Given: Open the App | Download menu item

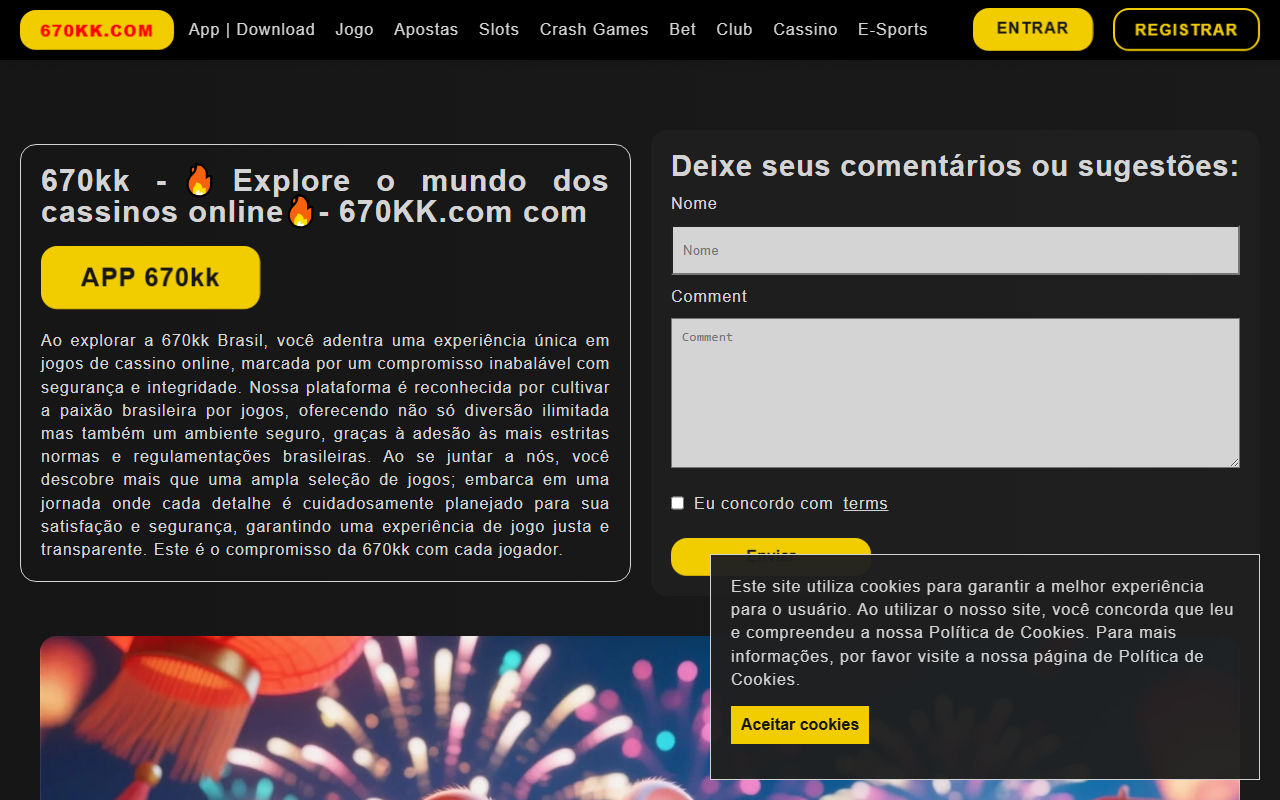Looking at the screenshot, I should coord(251,30).
